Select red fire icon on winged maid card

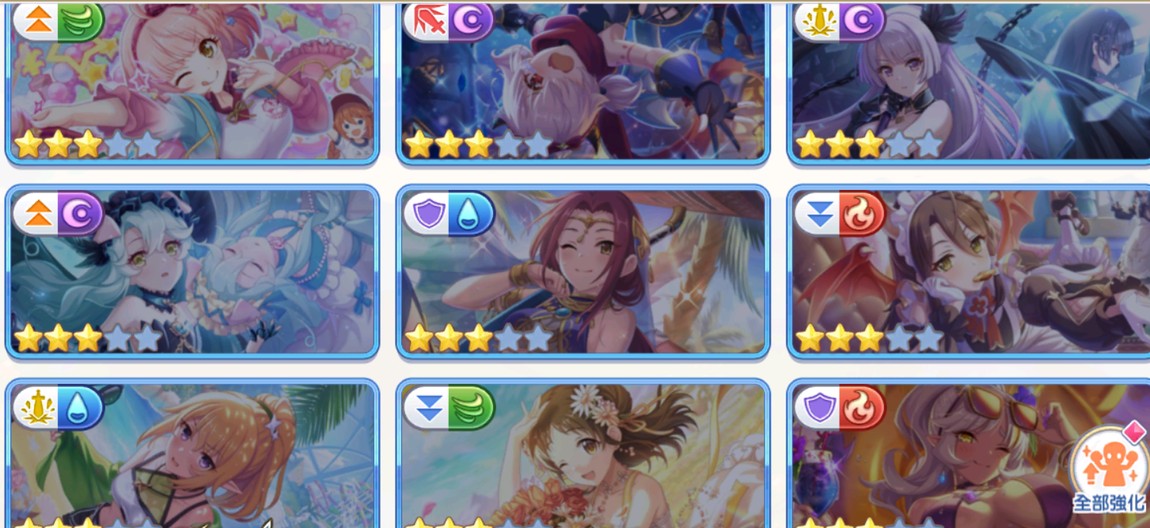(x=860, y=214)
